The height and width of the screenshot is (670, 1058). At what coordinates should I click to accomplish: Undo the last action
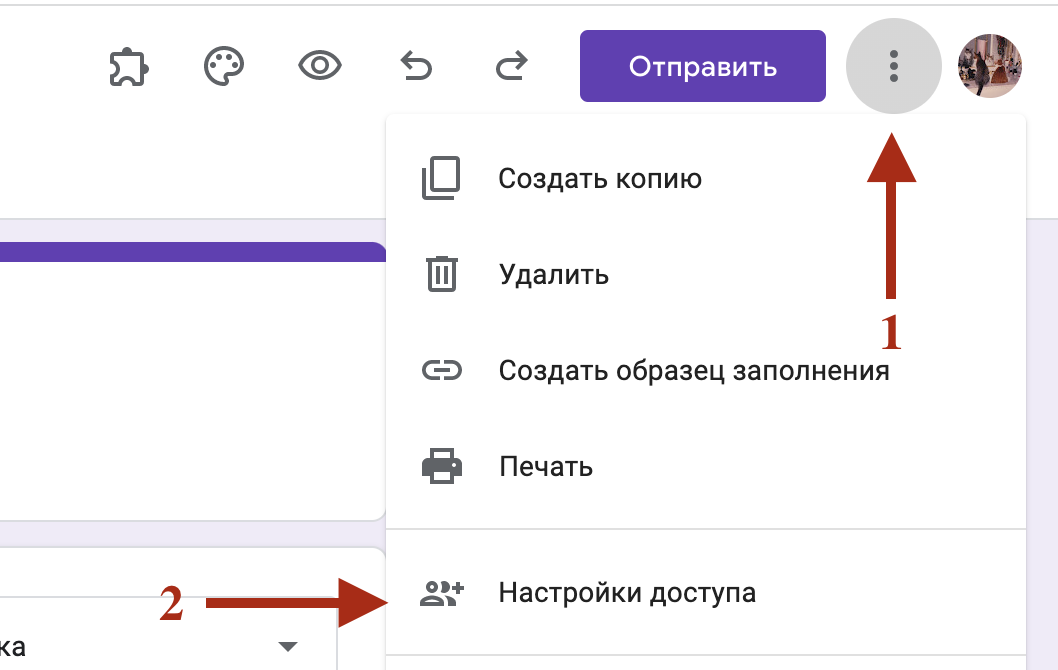[415, 67]
